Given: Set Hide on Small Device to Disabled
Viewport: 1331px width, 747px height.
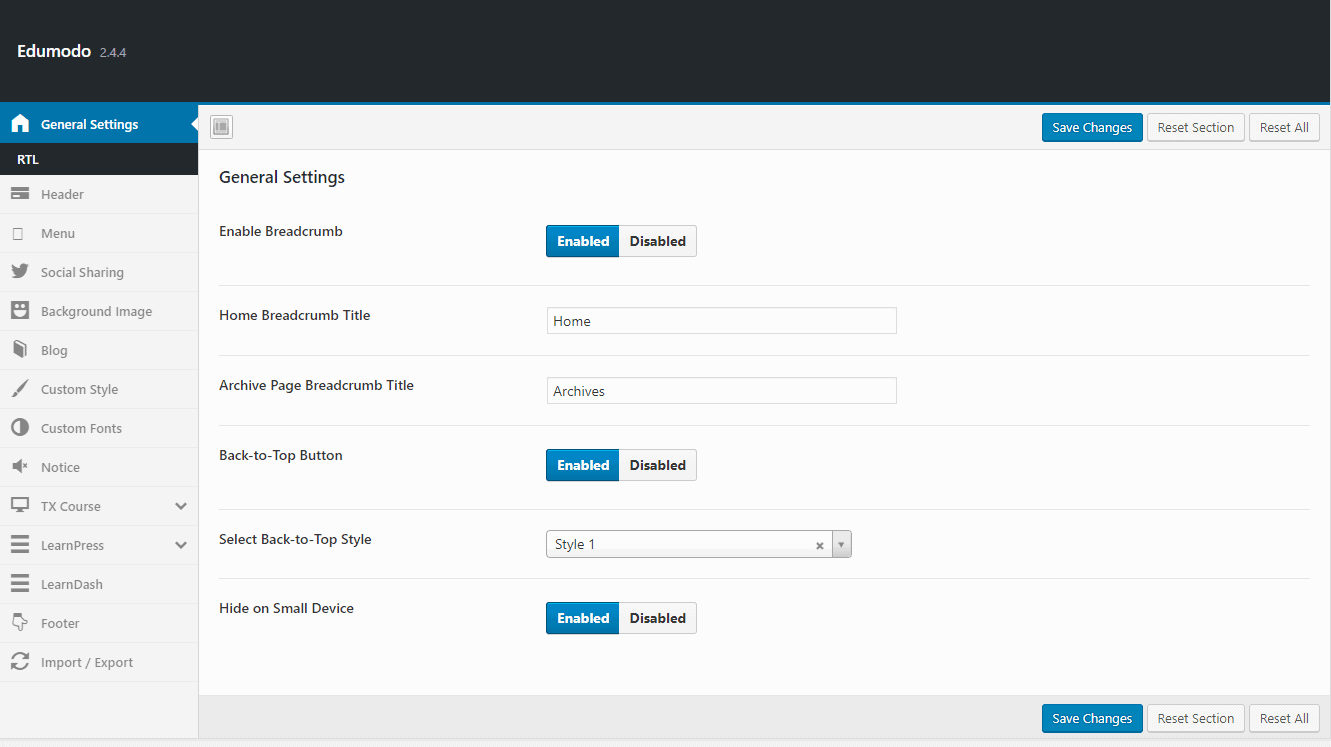Looking at the screenshot, I should [x=657, y=618].
